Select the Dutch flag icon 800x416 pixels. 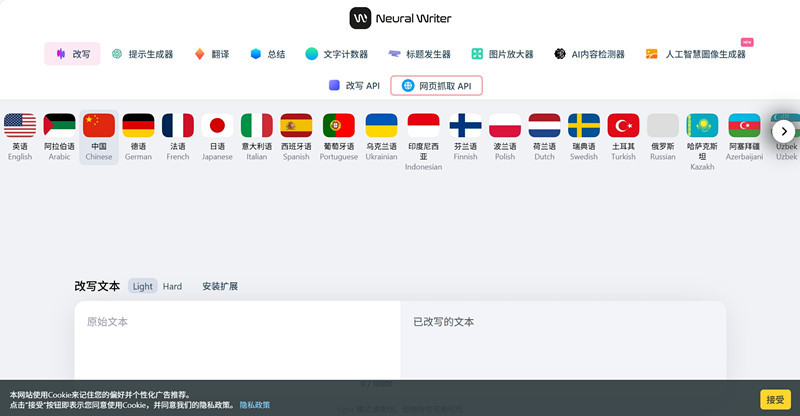(x=544, y=126)
